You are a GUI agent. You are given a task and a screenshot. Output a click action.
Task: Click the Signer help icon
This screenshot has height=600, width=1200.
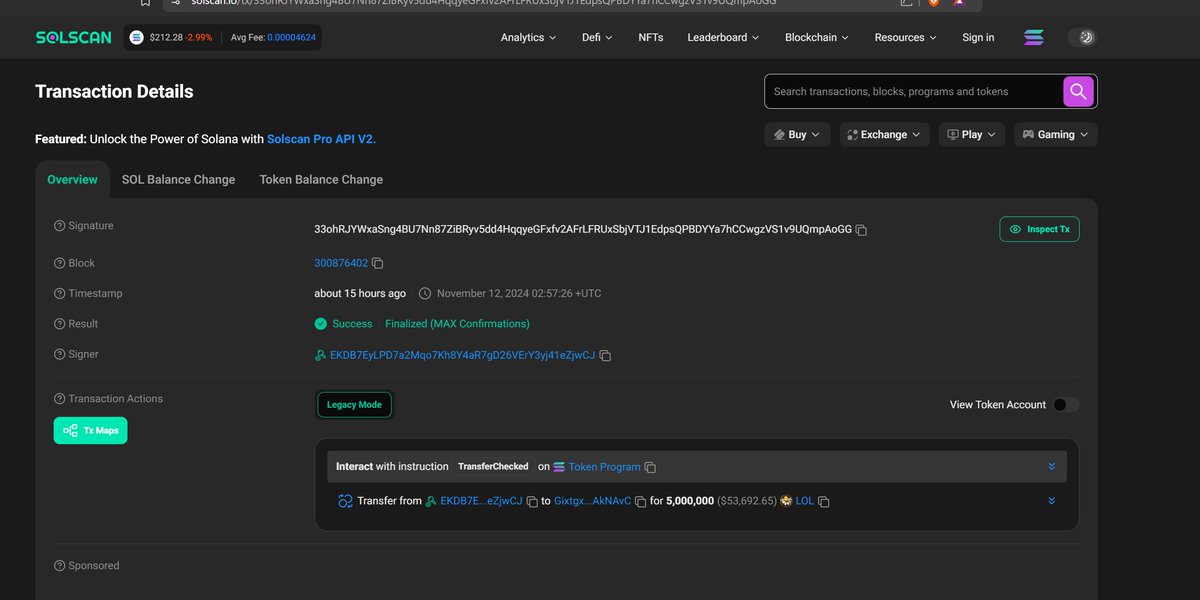pyautogui.click(x=59, y=354)
